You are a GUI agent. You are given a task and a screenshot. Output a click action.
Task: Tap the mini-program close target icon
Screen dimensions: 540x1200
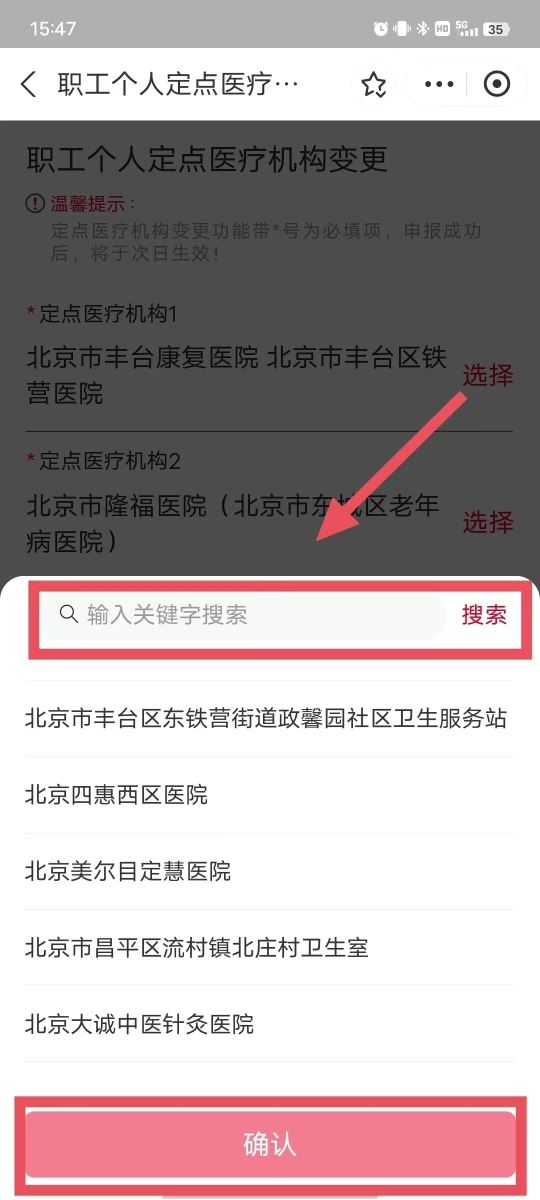tap(497, 85)
